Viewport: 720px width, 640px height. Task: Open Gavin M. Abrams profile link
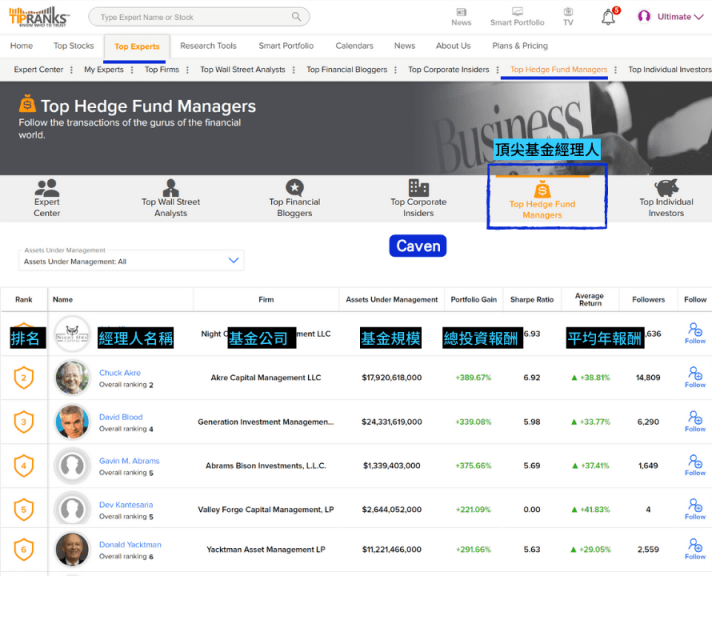[x=129, y=461]
